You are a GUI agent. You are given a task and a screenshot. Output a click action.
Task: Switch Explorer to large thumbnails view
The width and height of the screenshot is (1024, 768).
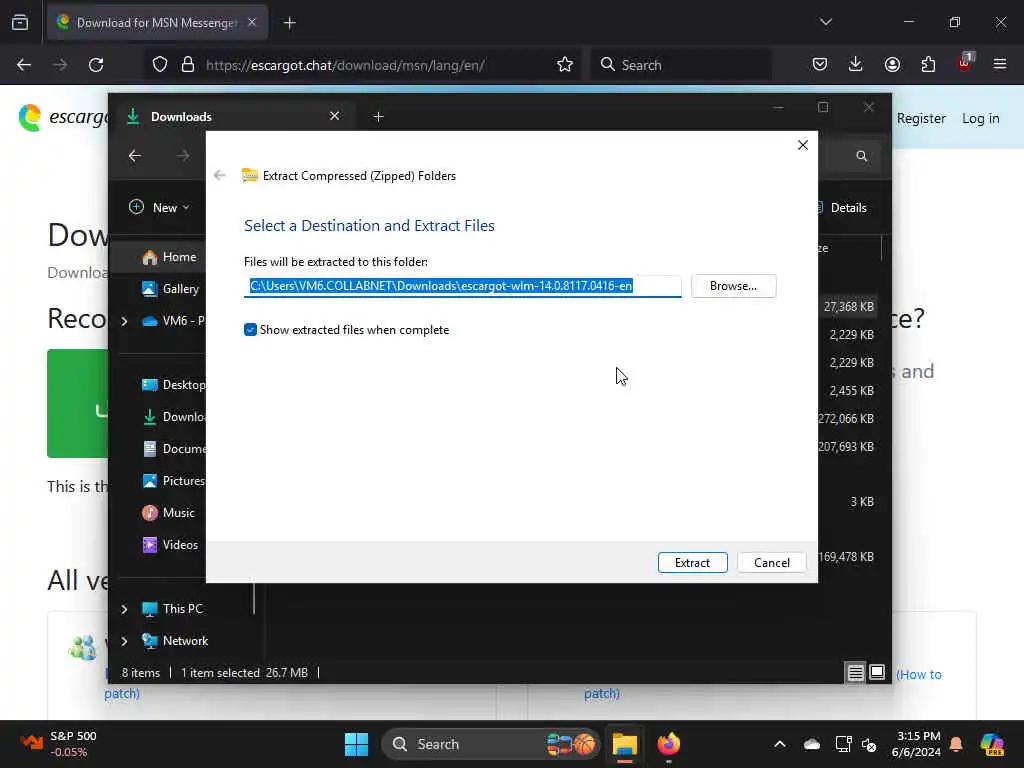[x=877, y=672]
